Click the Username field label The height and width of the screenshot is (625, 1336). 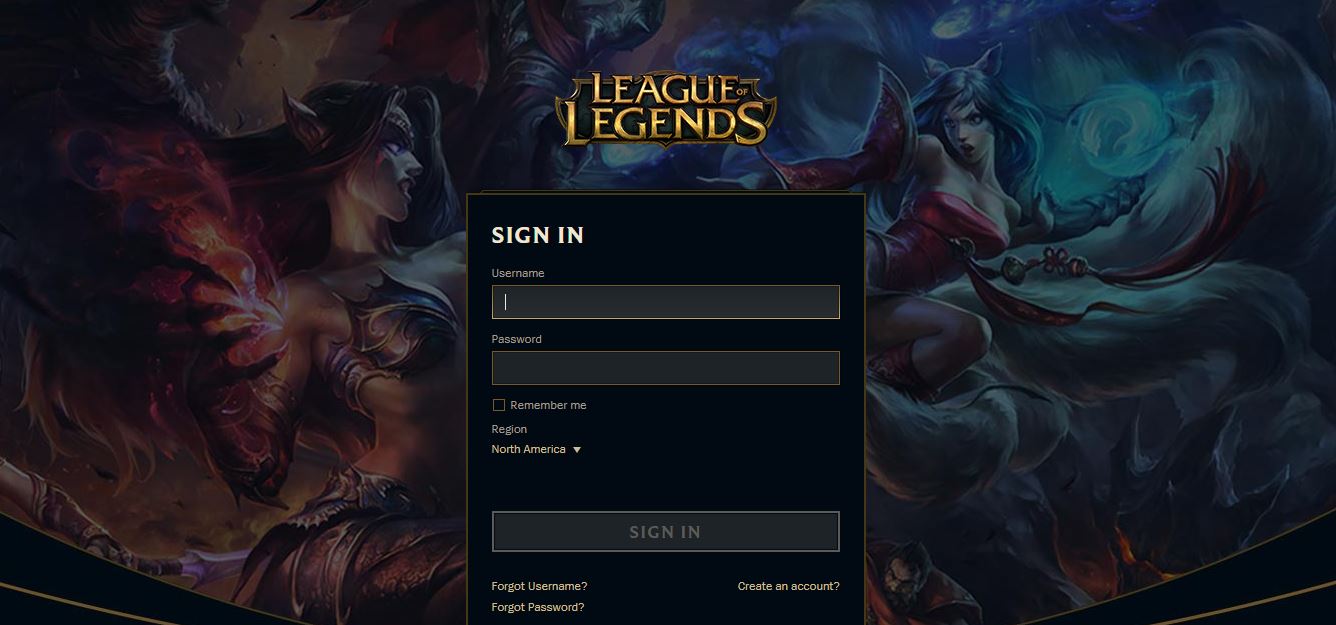point(518,273)
